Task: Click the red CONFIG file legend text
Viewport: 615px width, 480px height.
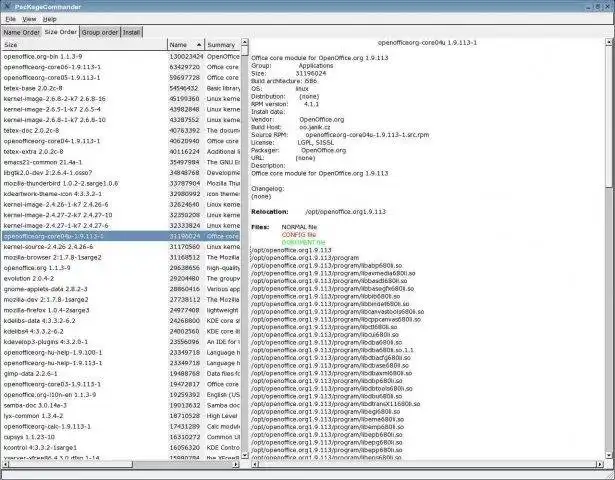Action: point(298,235)
